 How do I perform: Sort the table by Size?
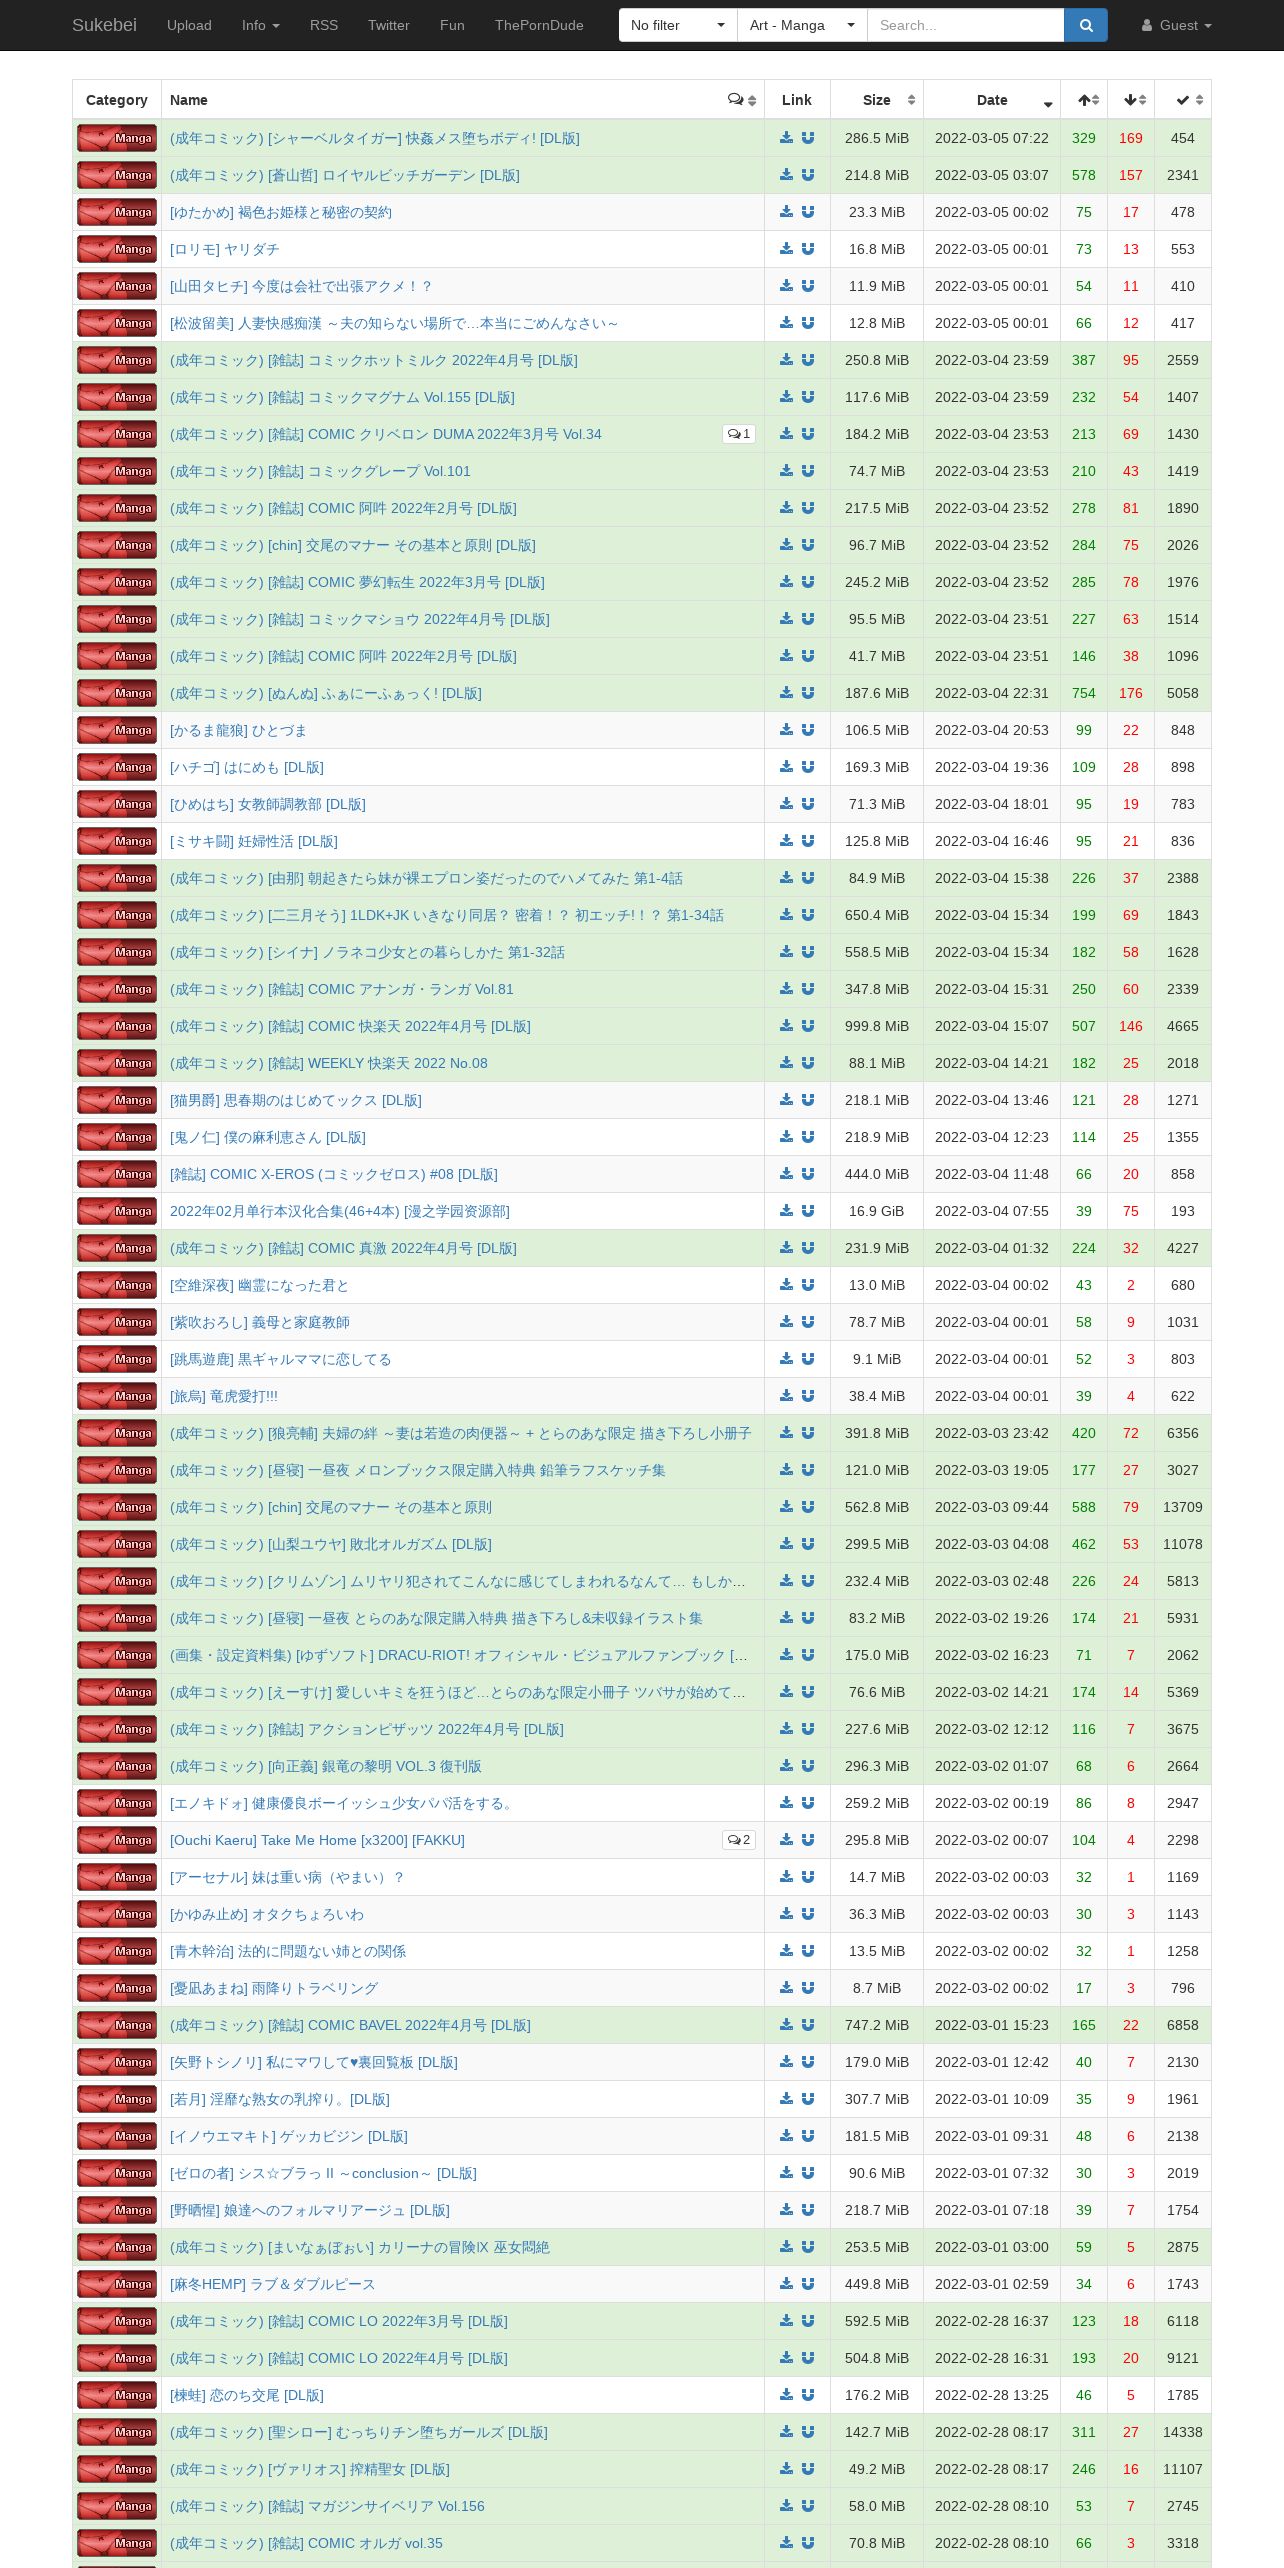point(877,100)
